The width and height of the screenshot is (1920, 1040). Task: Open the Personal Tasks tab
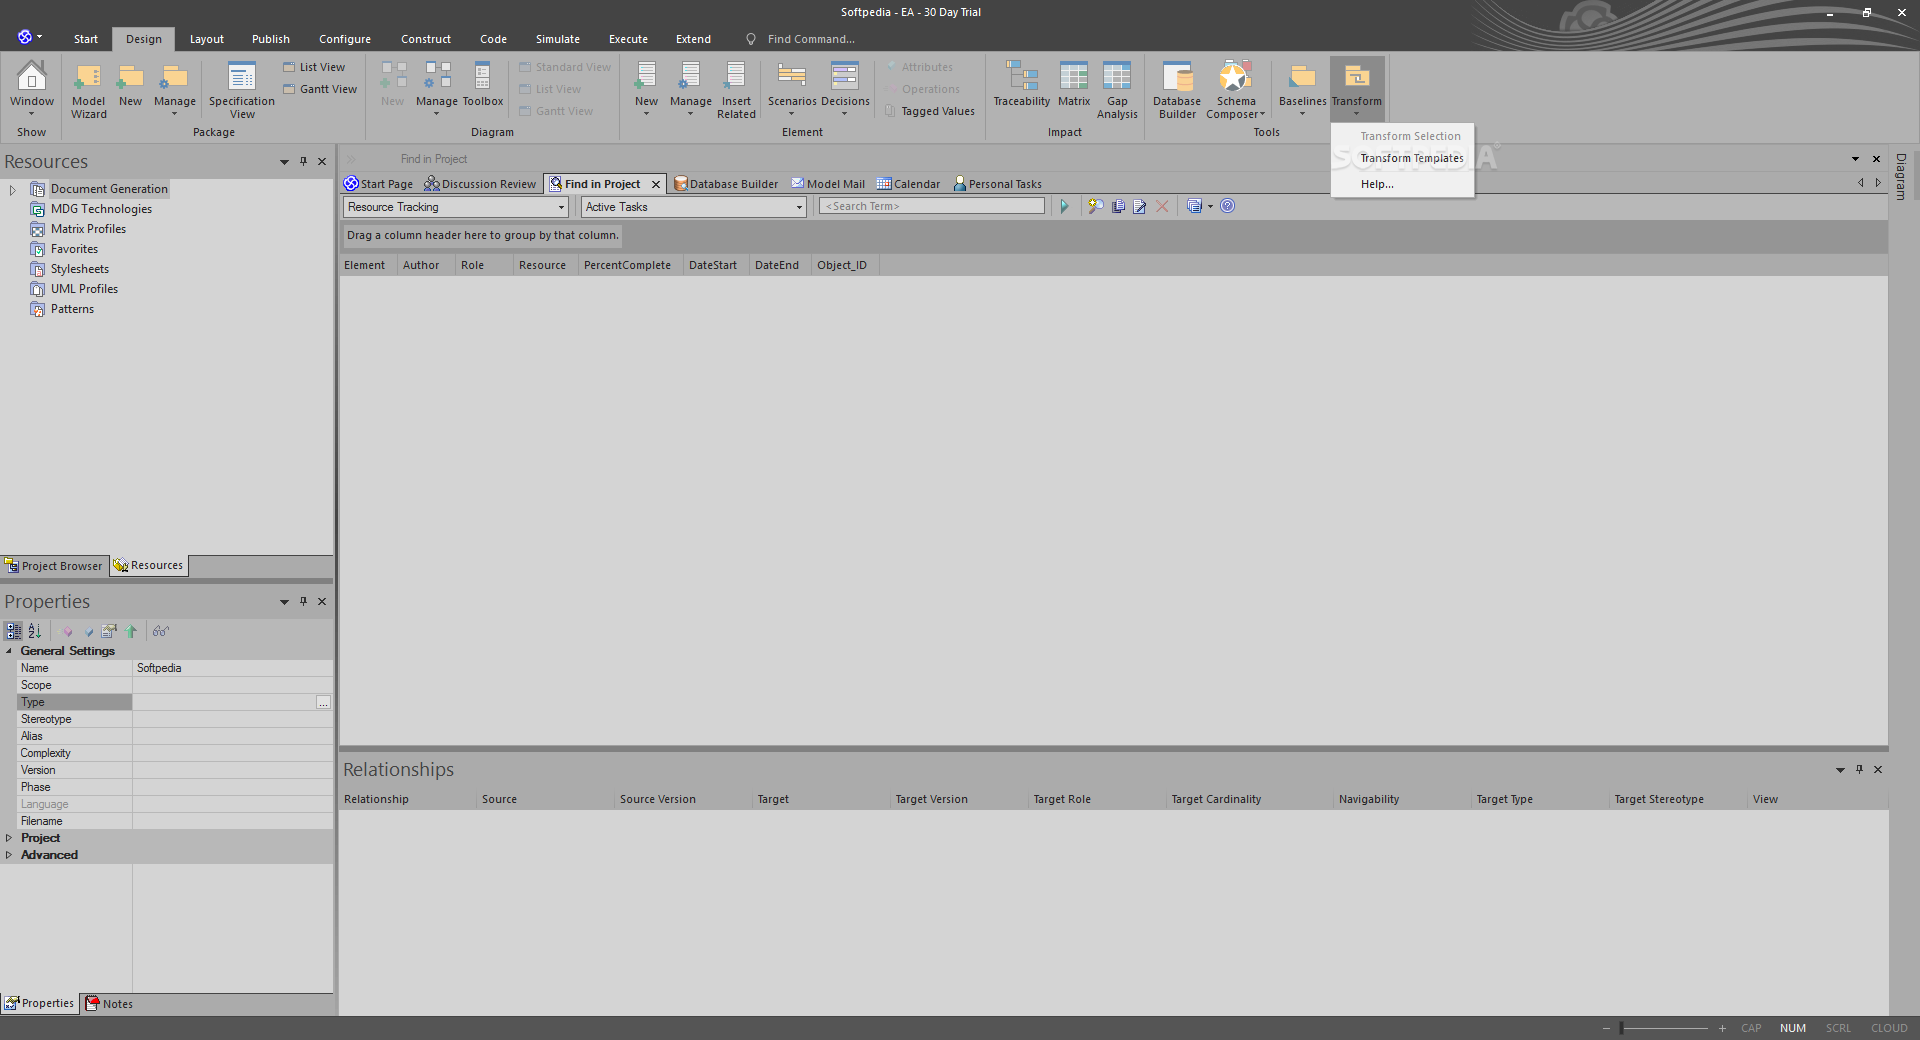coord(998,184)
